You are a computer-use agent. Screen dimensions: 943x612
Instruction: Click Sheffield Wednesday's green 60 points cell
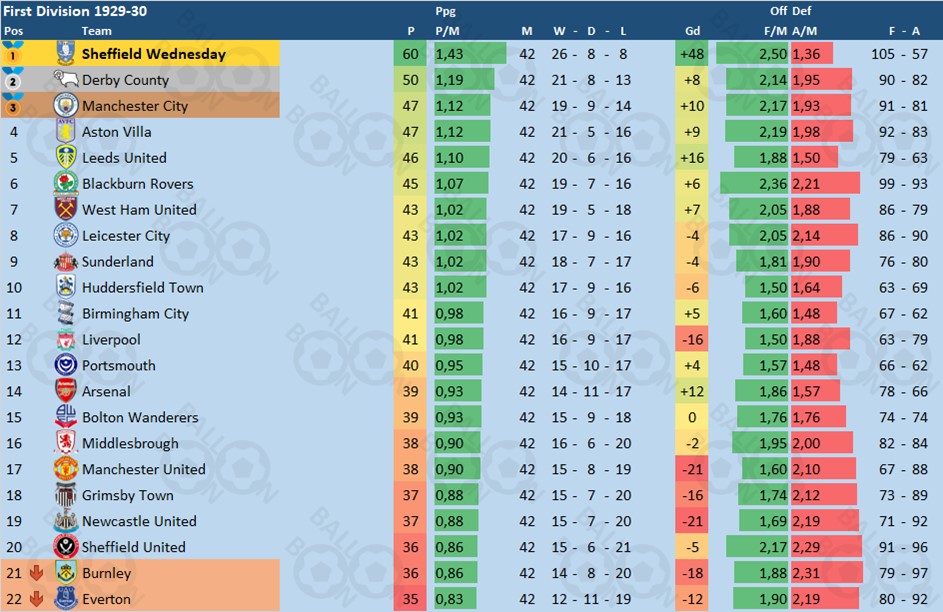(x=410, y=54)
